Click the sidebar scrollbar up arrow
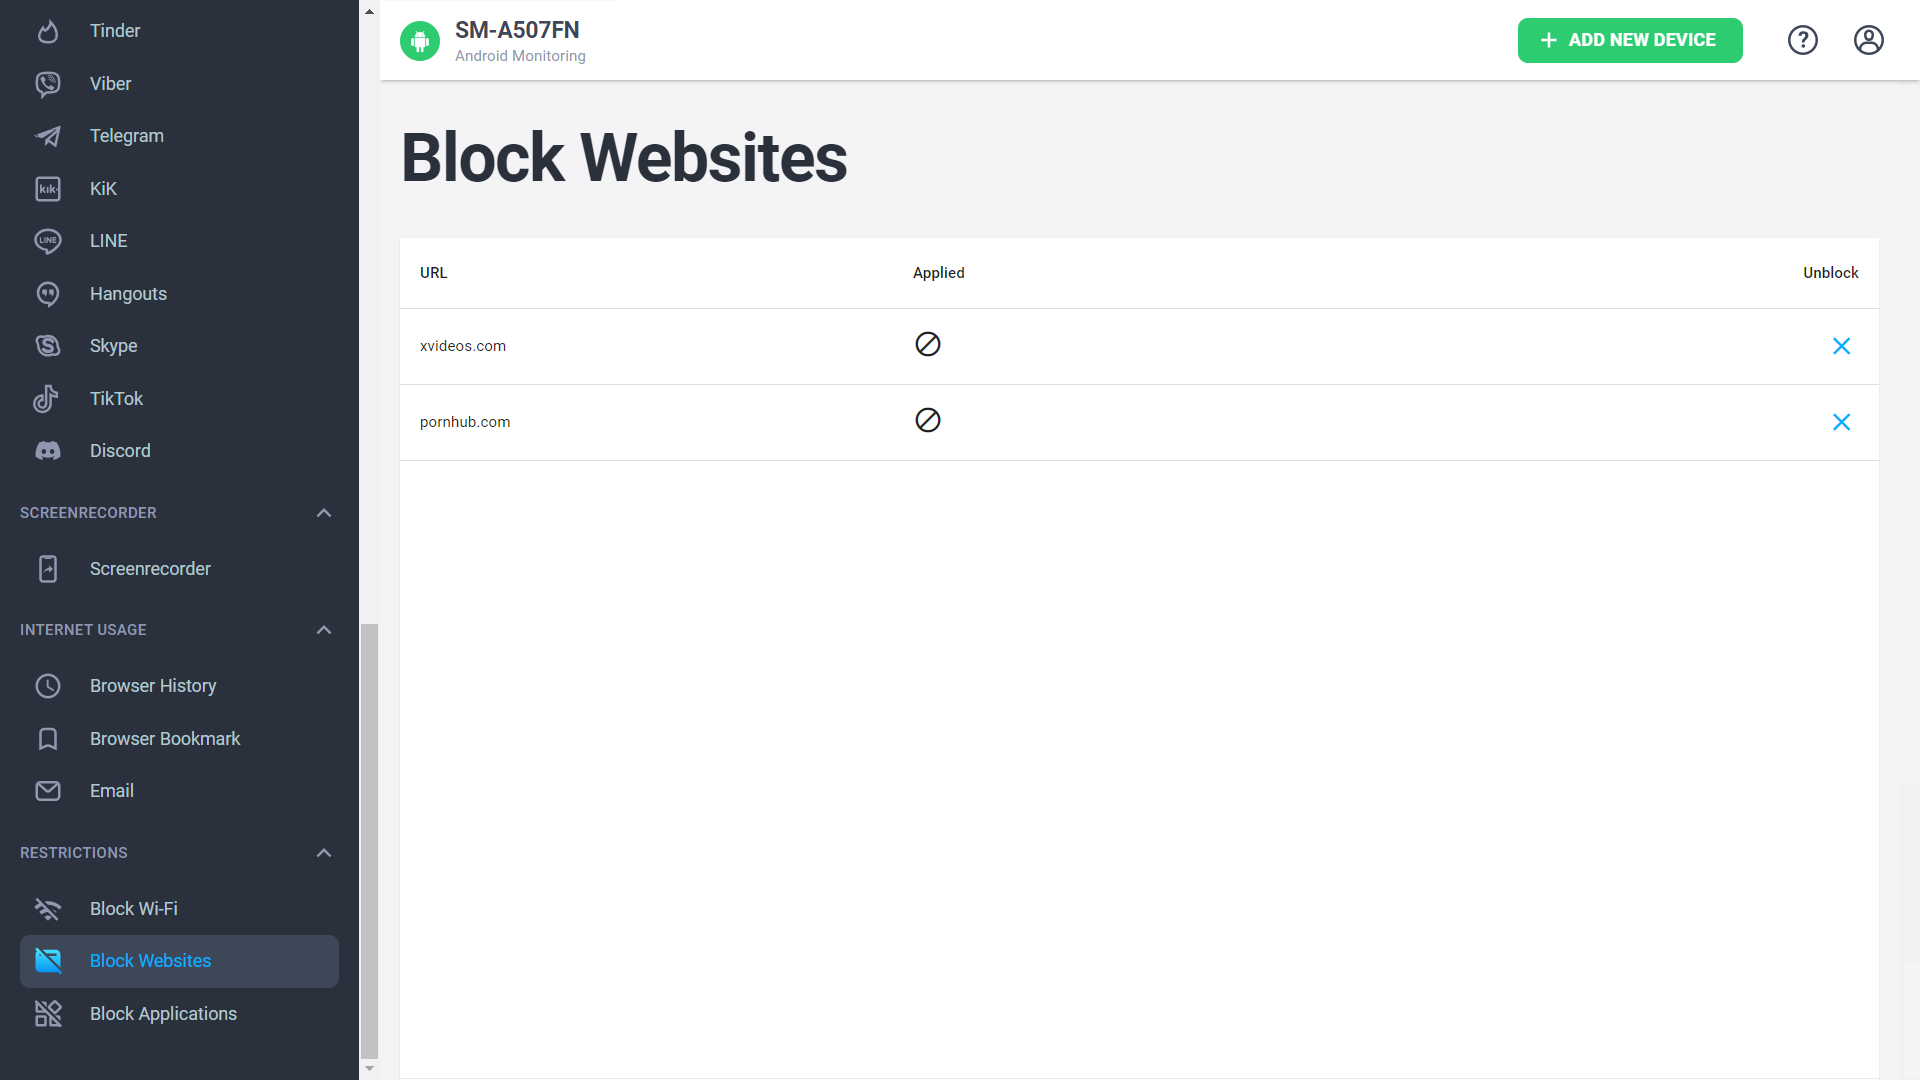The height and width of the screenshot is (1080, 1920). point(369,12)
